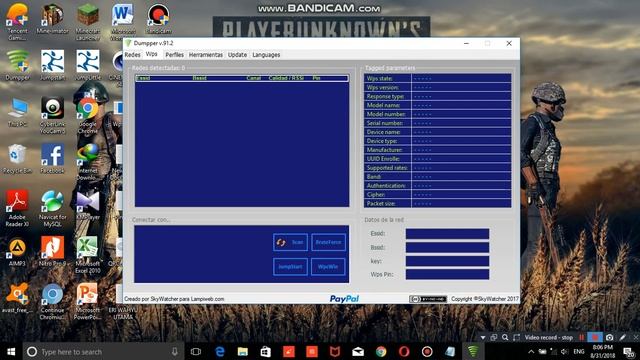The height and width of the screenshot is (360, 640).
Task: Launch Minecraft Launcher desktop icon
Action: 88,22
